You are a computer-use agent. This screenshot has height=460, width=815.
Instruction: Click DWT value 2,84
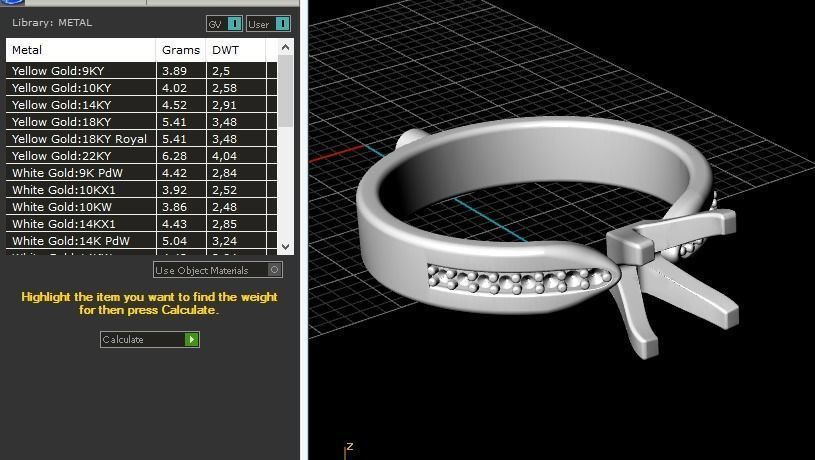(x=224, y=173)
